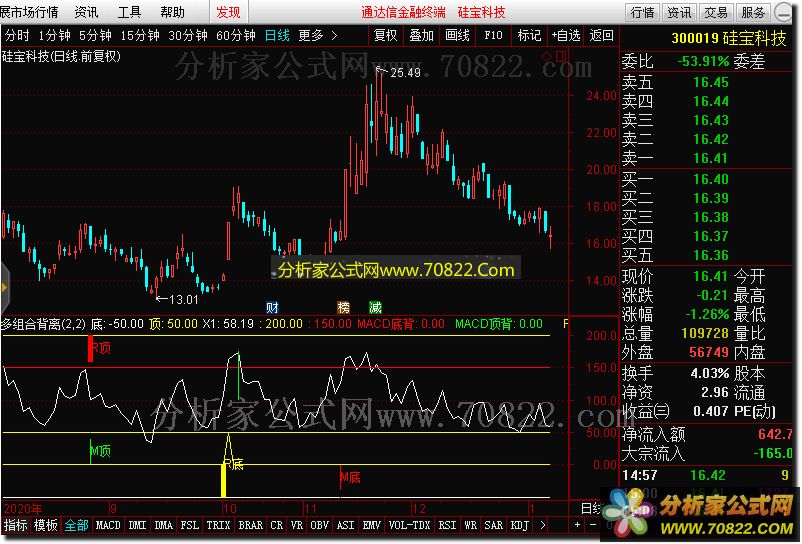Open the 更多 periods dropdown
Viewport: 802px width, 544px height.
318,36
